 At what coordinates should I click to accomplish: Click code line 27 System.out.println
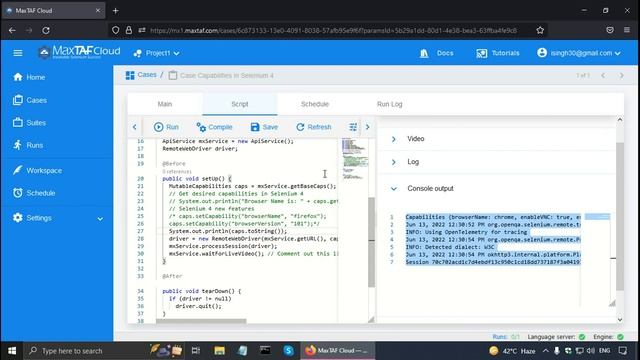click(x=228, y=231)
